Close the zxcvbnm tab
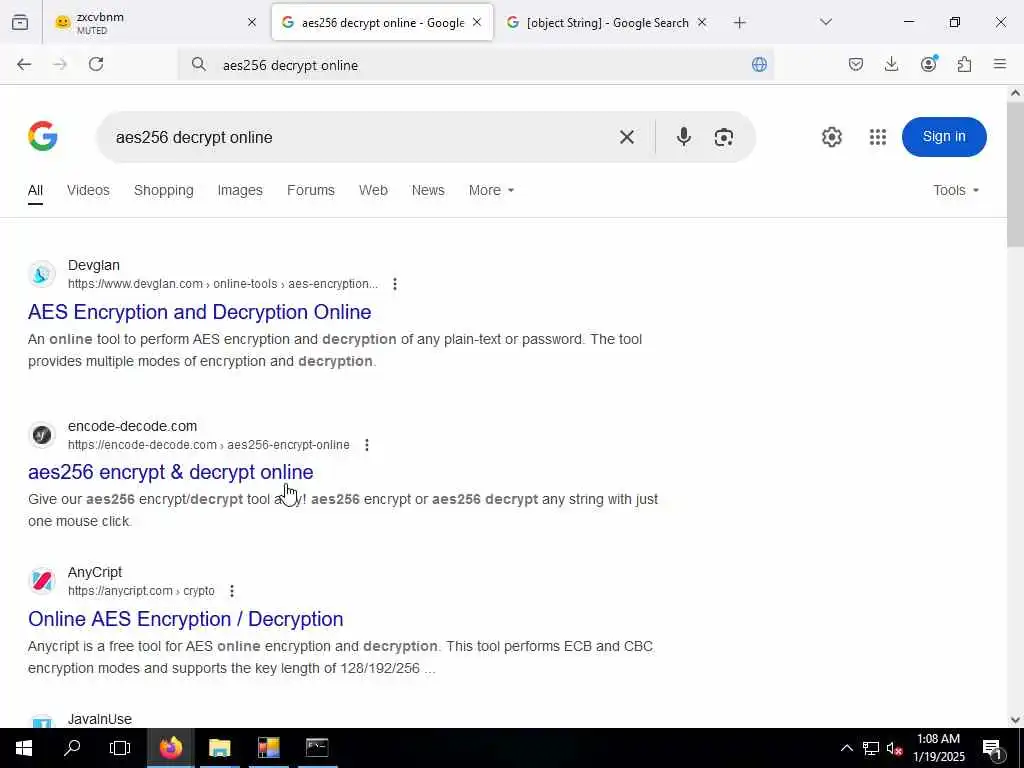 [252, 23]
